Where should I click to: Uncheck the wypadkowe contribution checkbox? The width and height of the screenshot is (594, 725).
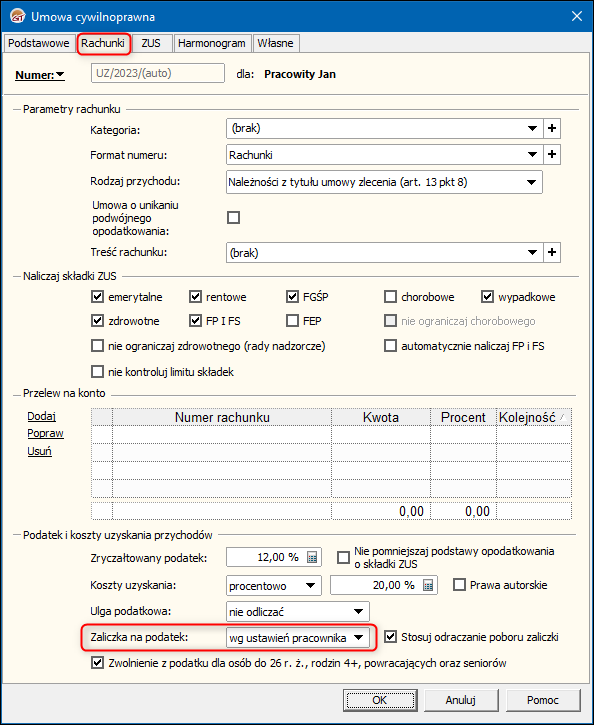tap(488, 296)
